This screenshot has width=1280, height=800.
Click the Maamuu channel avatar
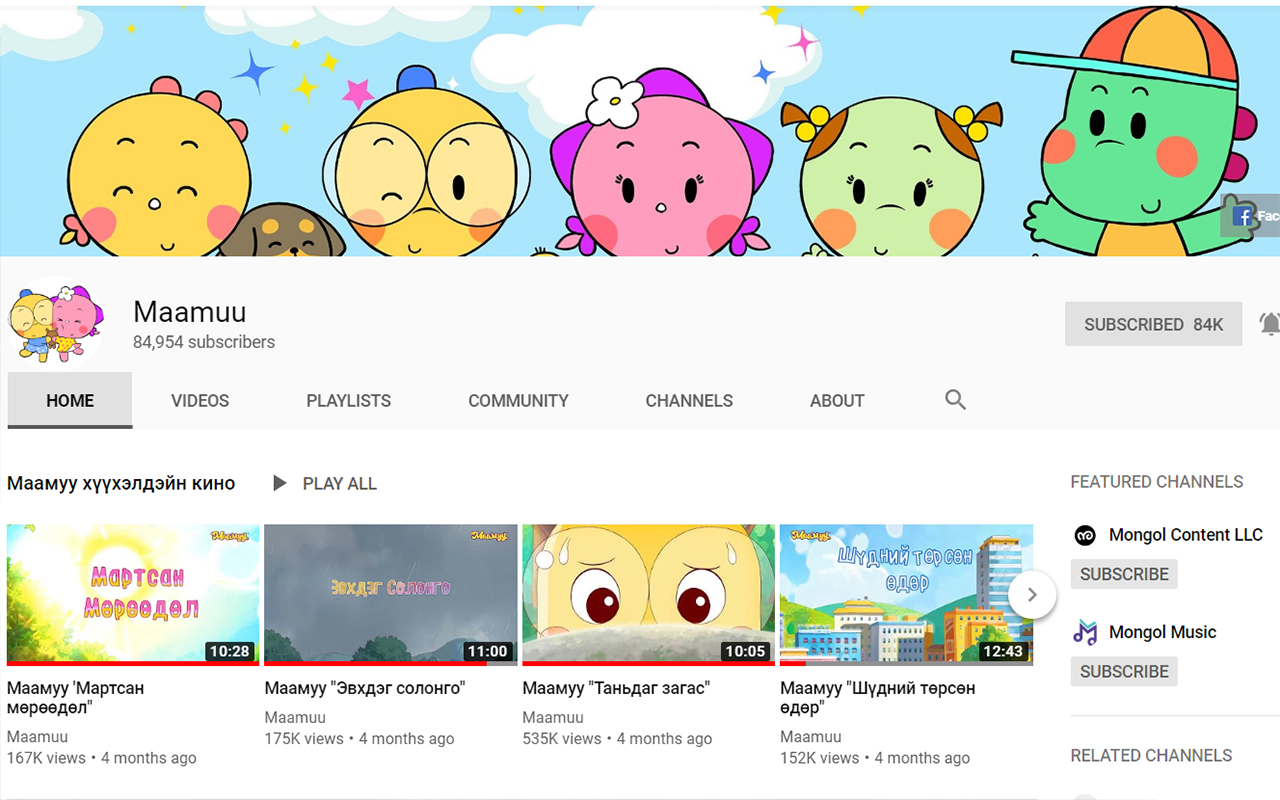[56, 324]
